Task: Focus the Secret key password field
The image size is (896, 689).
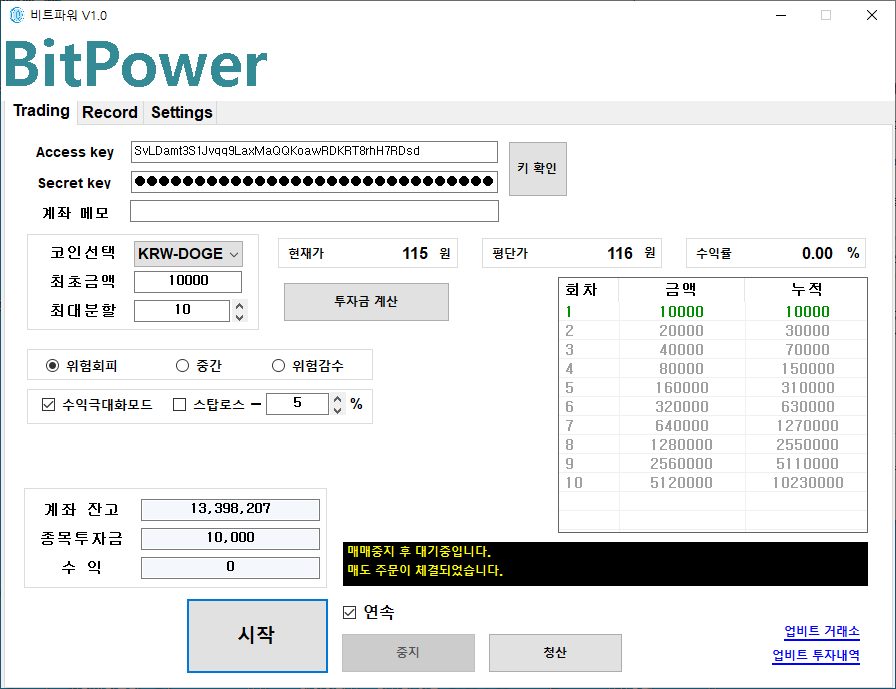Action: (x=314, y=182)
